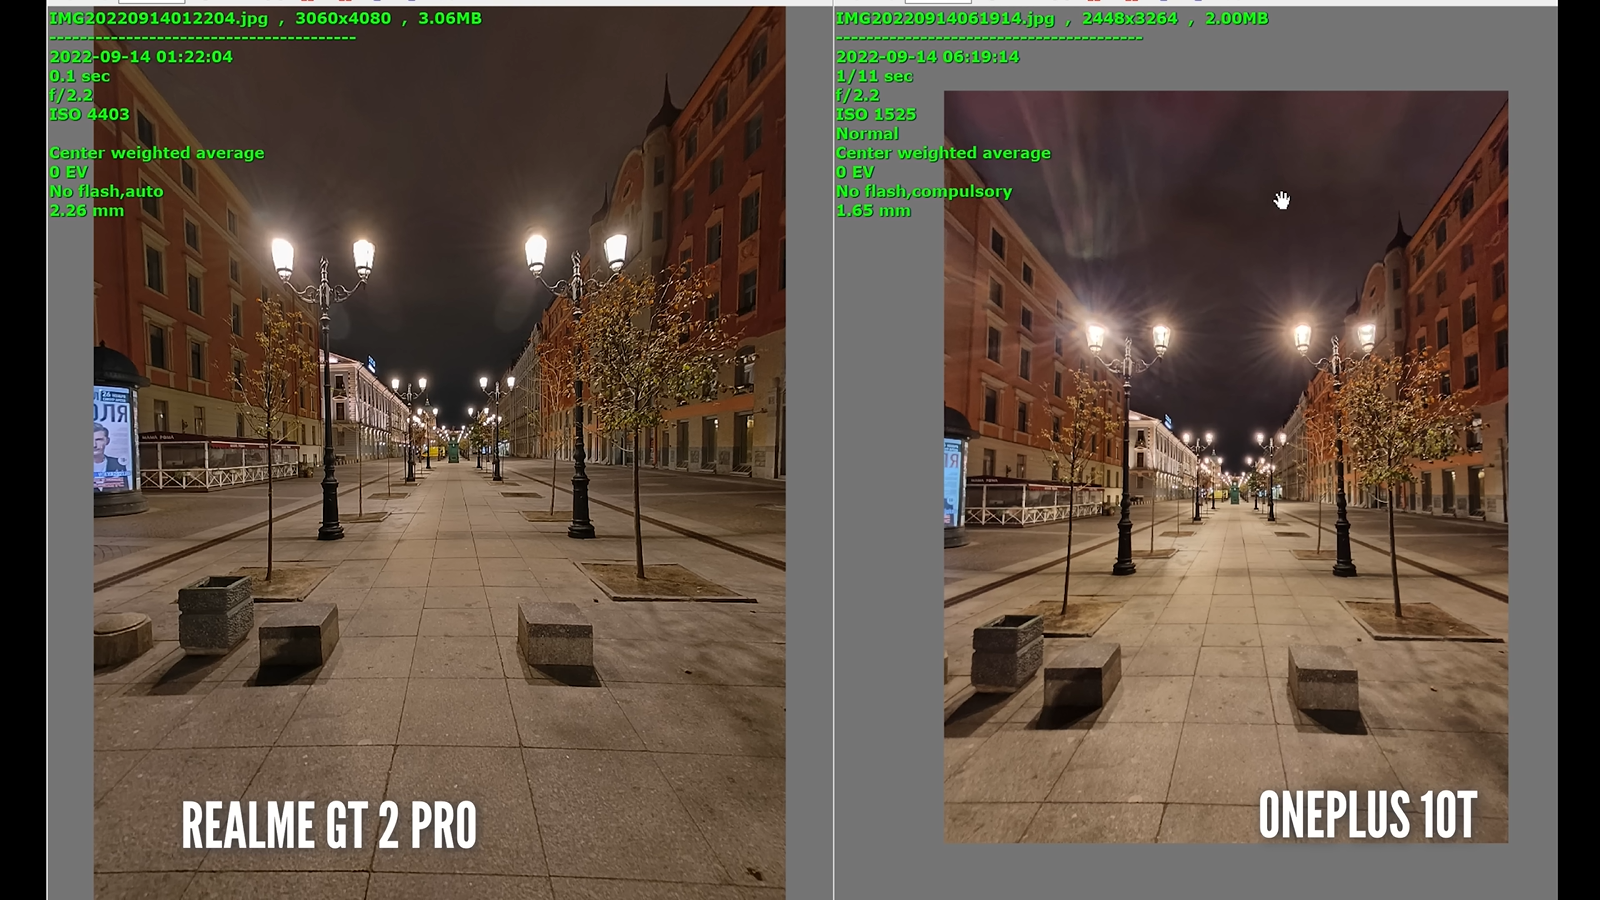Image resolution: width=1600 pixels, height=900 pixels.
Task: Click the 'ISO 1525' value
Action: click(x=876, y=114)
